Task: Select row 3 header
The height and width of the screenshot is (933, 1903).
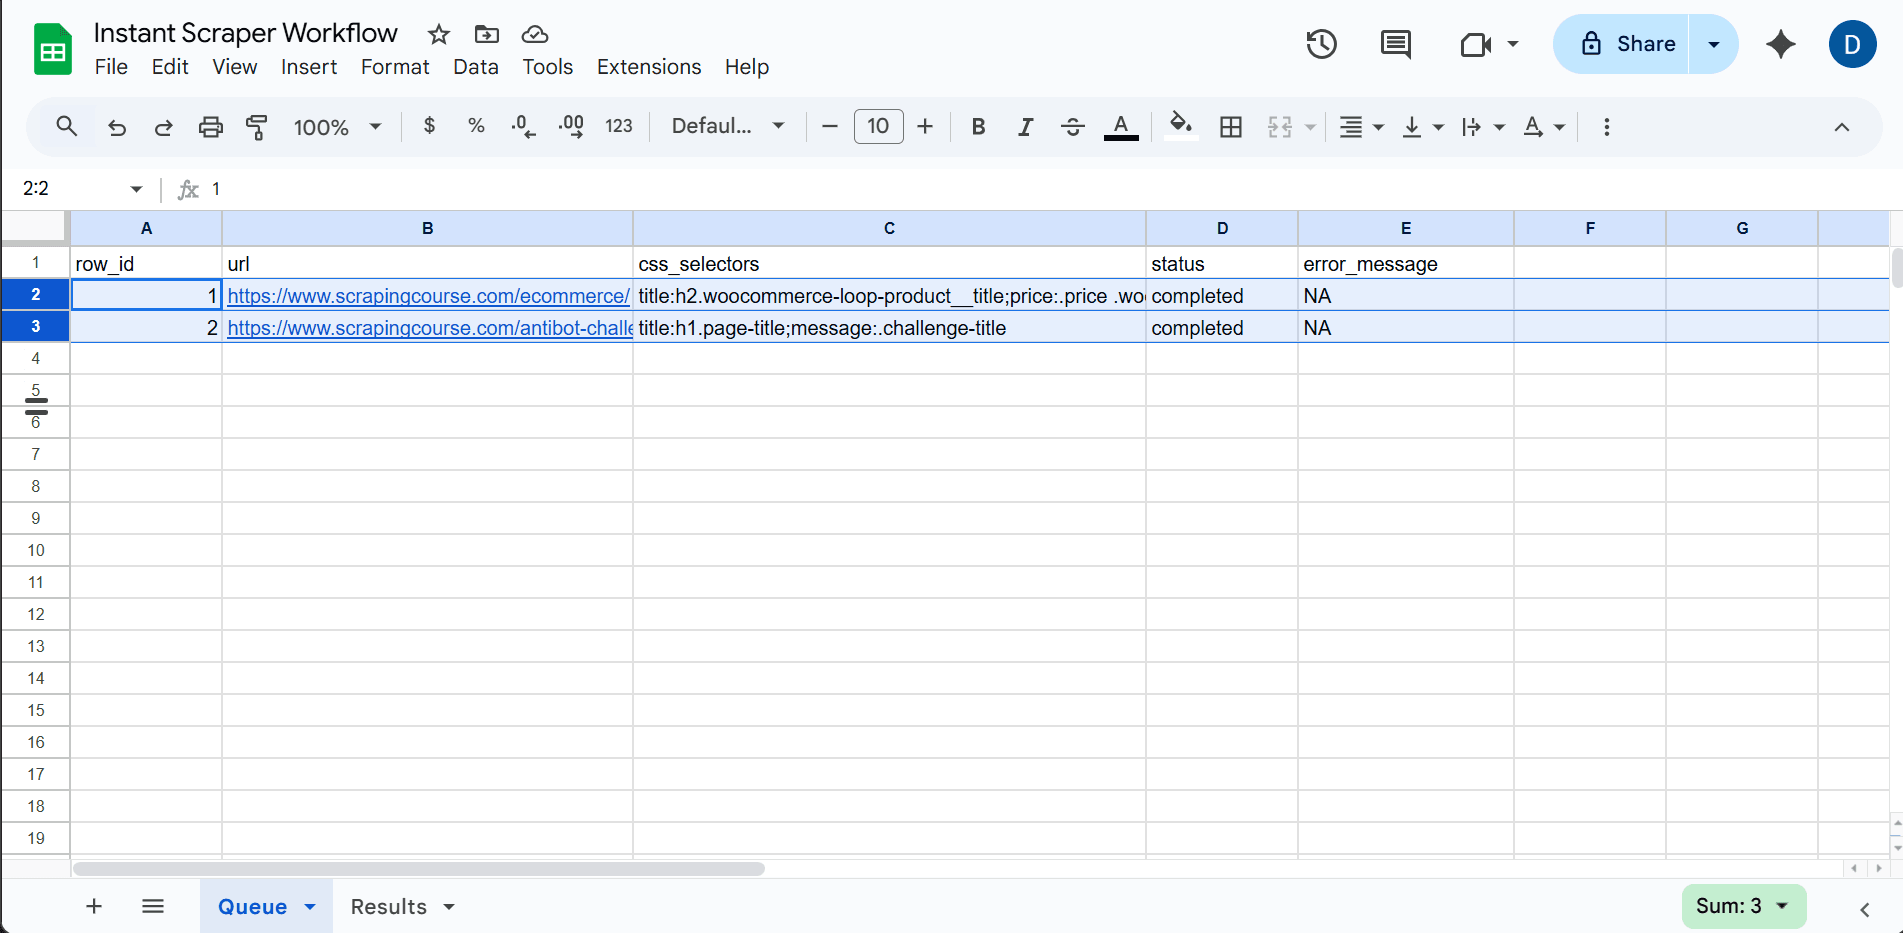Action: 36,327
